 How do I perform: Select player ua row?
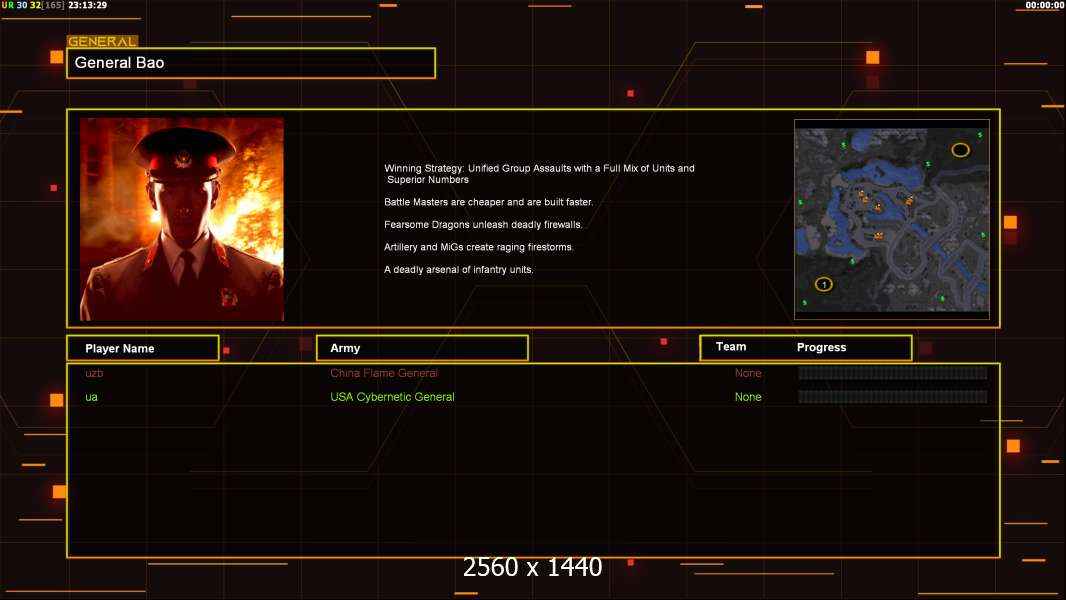533,397
